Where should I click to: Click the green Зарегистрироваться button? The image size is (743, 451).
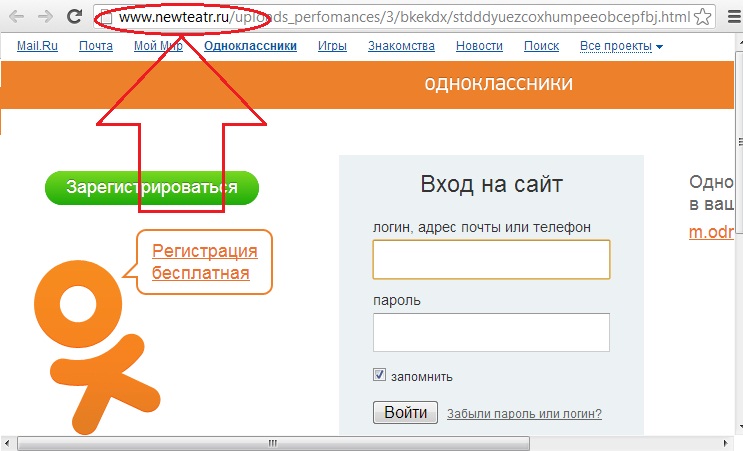[152, 188]
